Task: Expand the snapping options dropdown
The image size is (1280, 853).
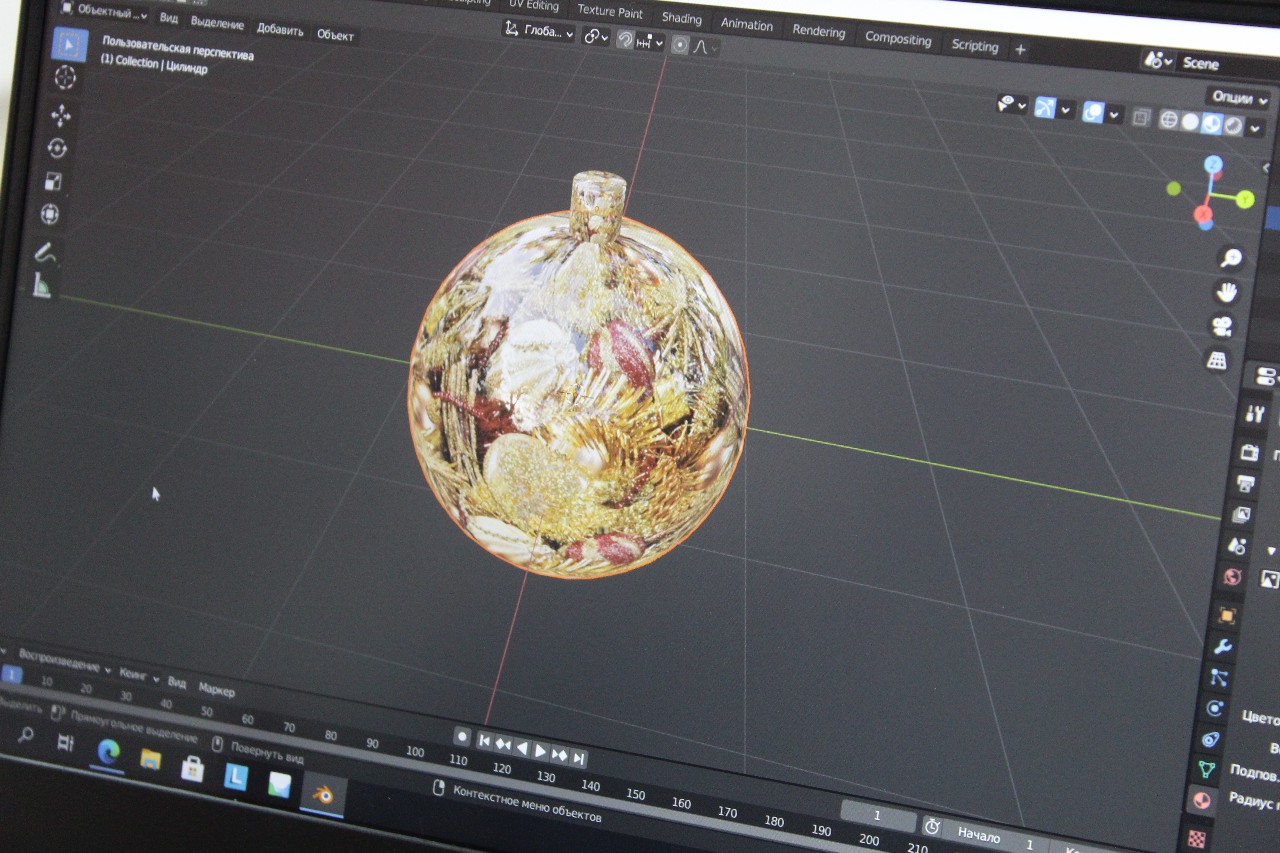Action: [650, 42]
